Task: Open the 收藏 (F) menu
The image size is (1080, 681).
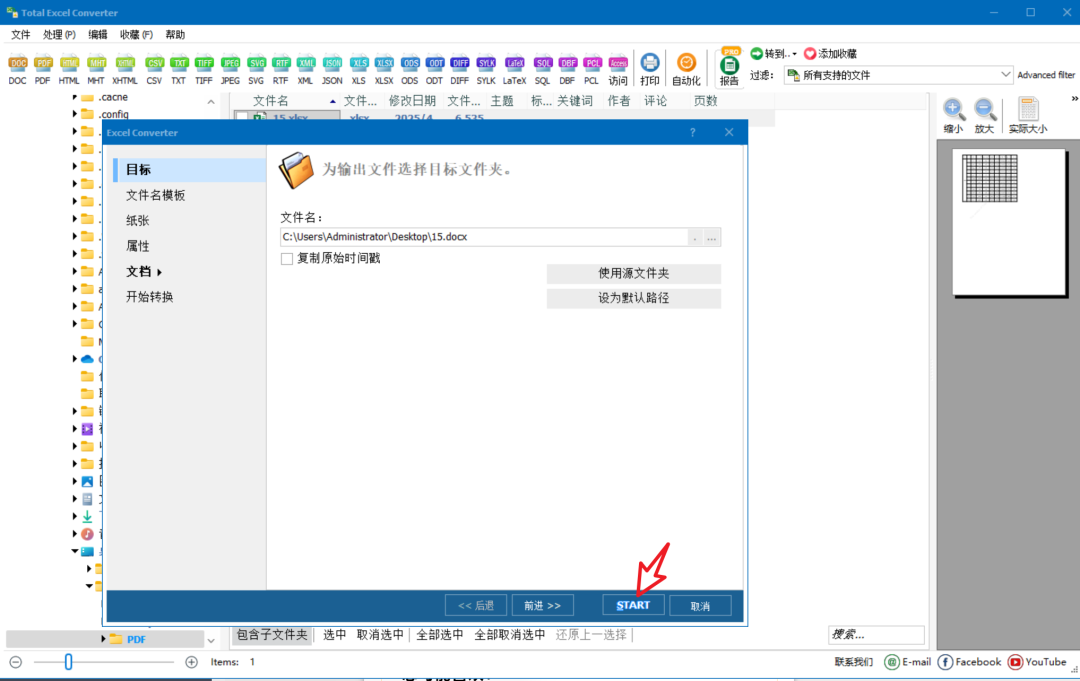Action: 136,34
